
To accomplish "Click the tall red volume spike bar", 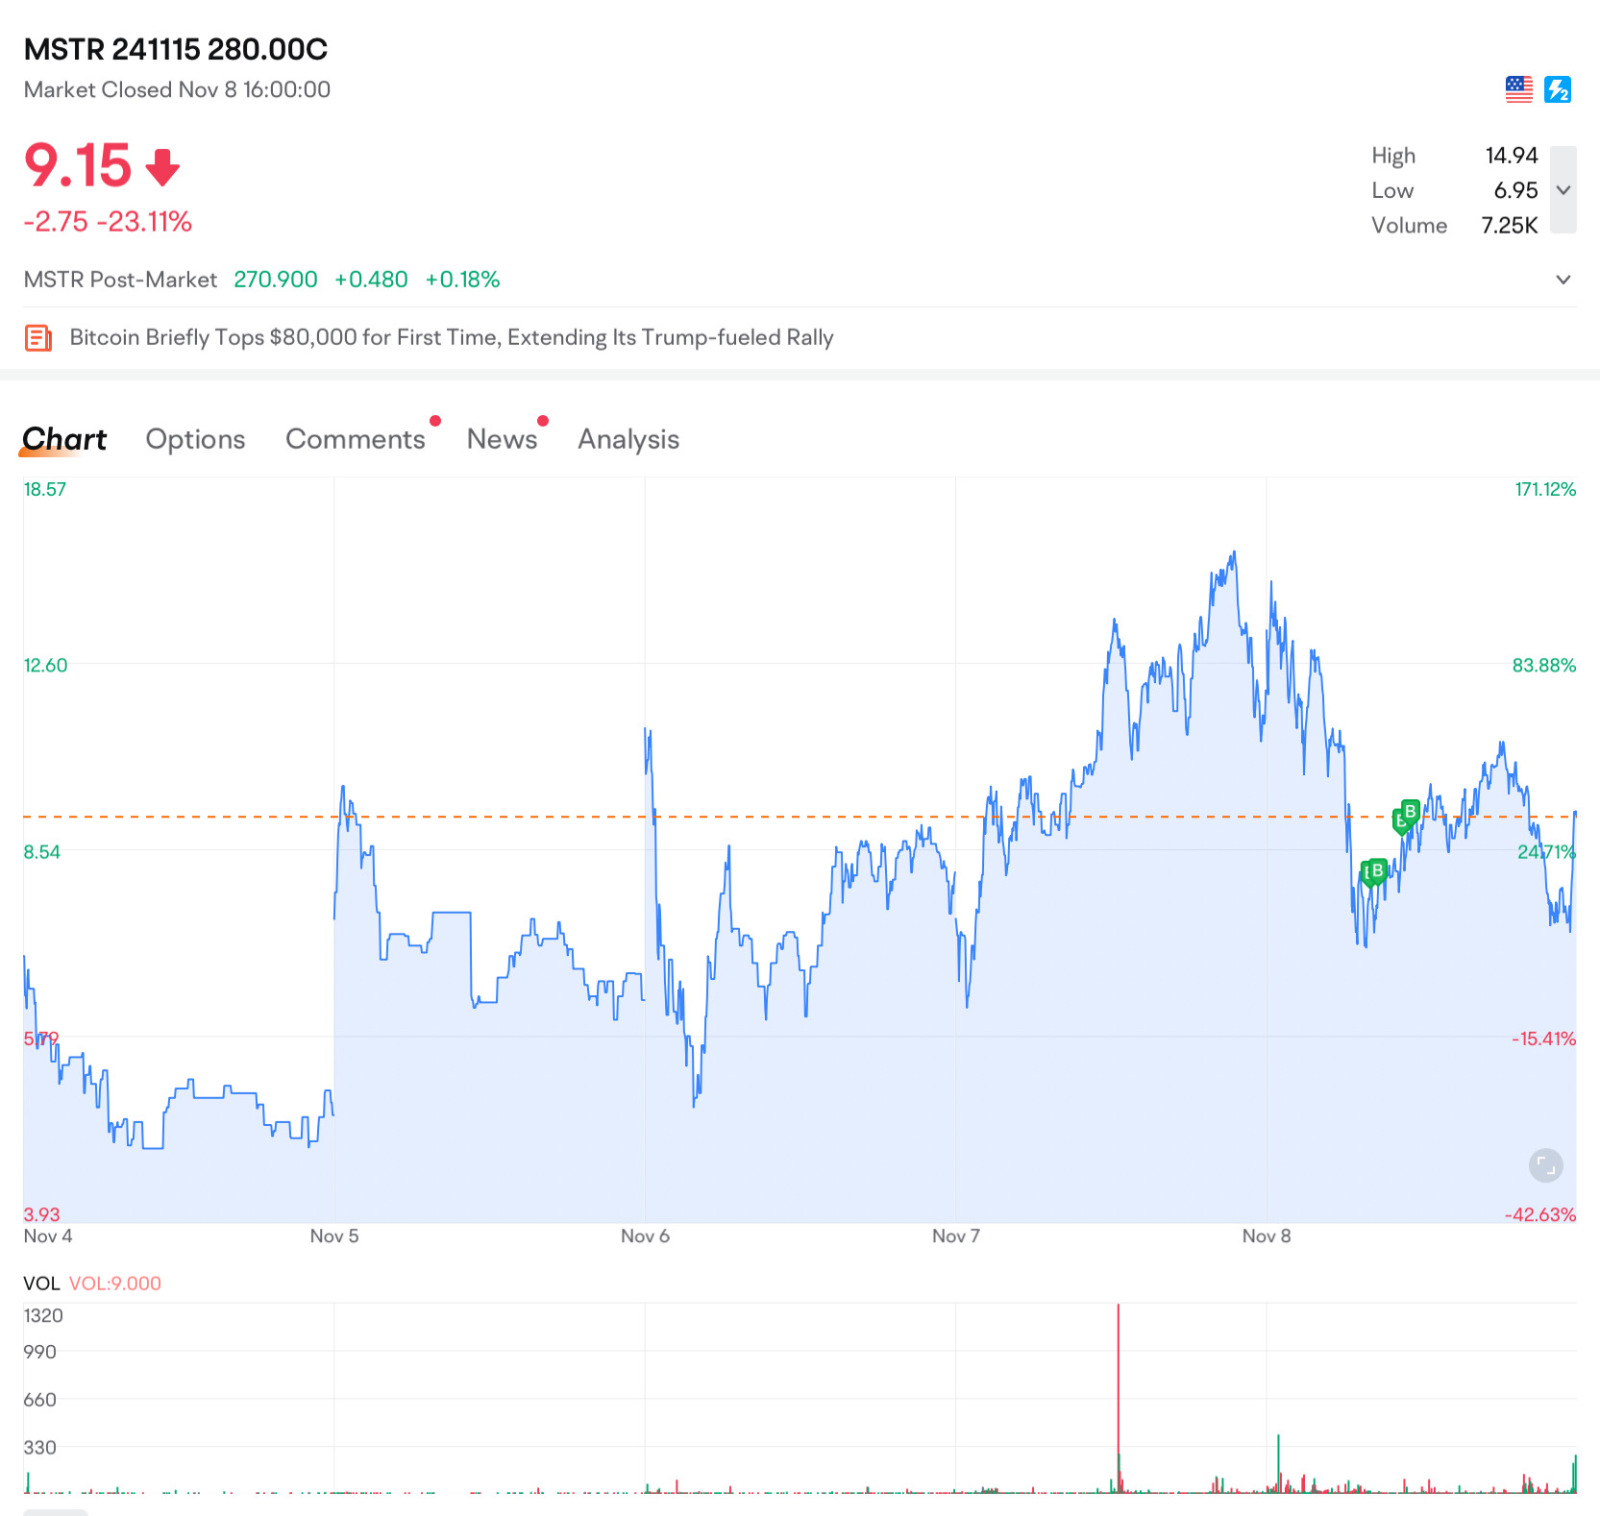I will coord(1118,1398).
